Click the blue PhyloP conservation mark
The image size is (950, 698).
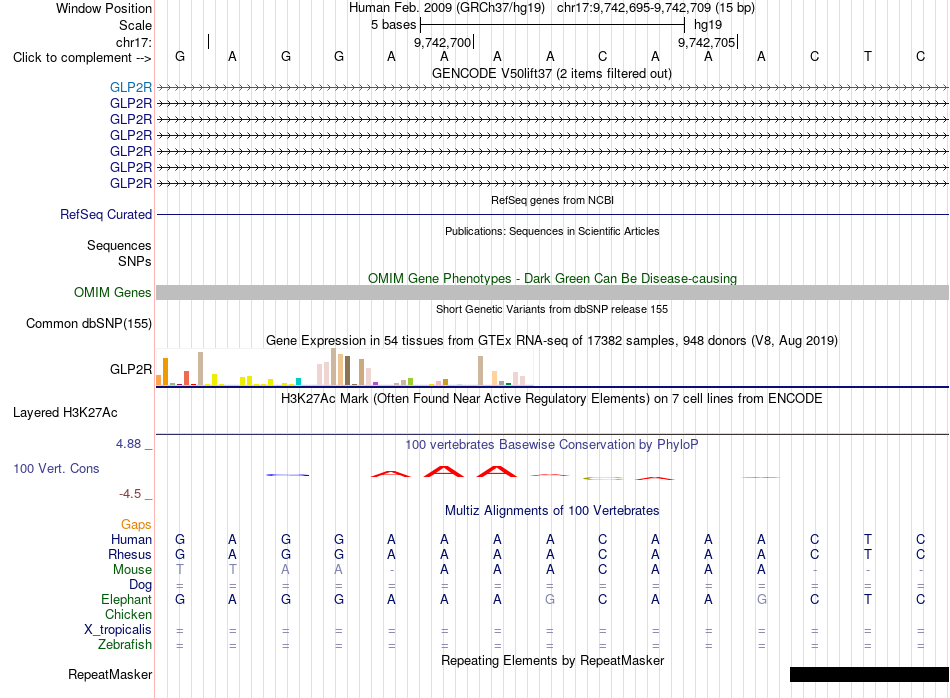coord(288,475)
